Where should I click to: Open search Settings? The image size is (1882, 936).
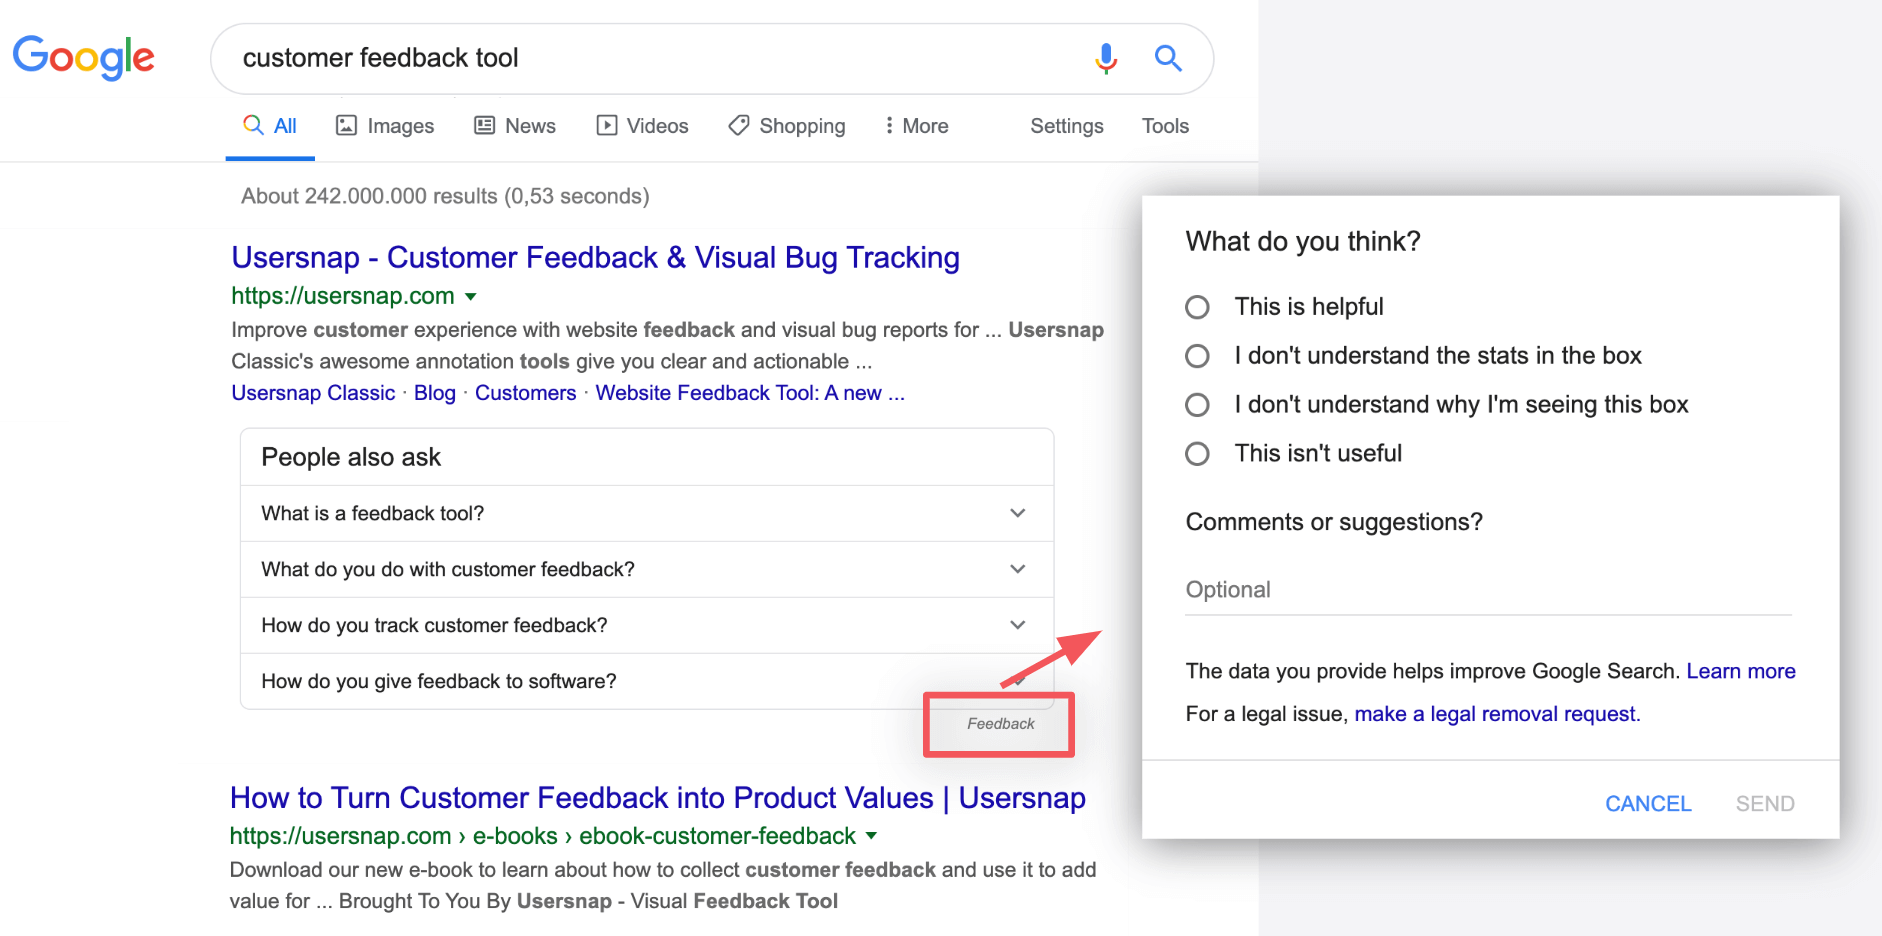click(1067, 126)
